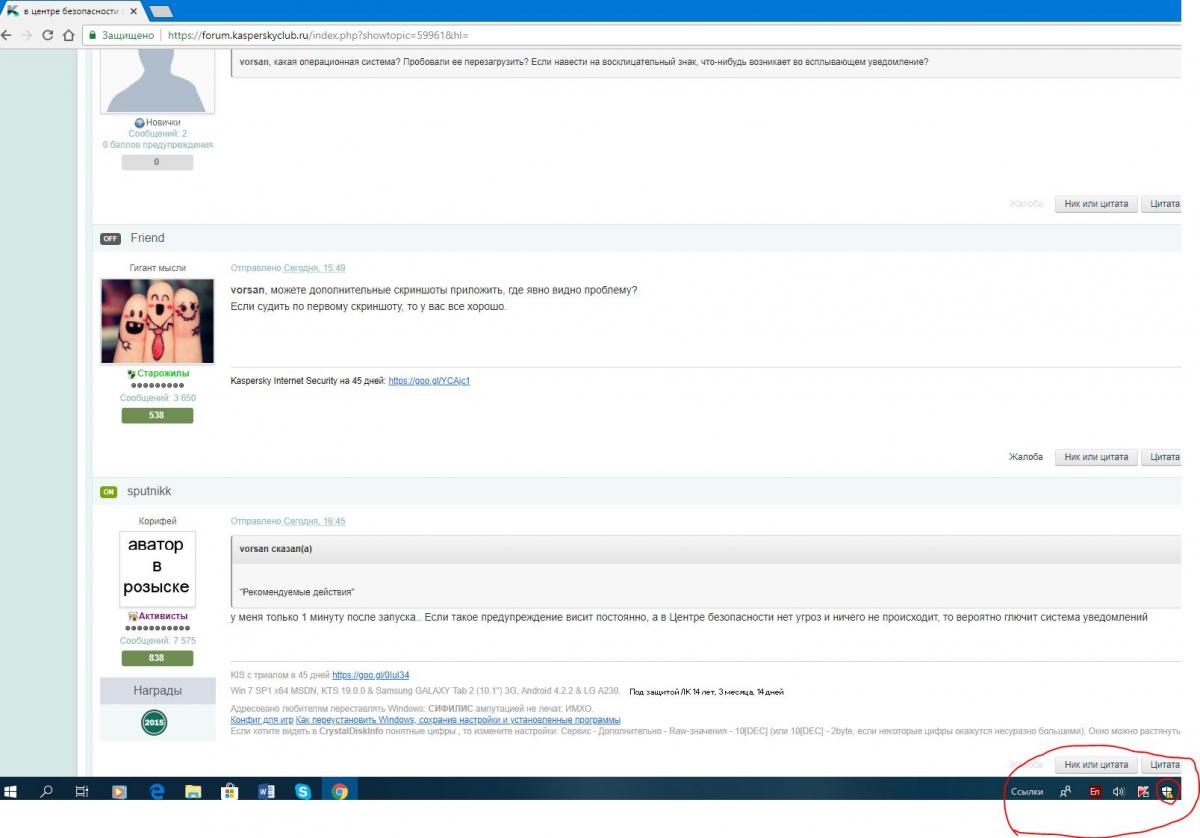Click 'Сообщений: 7 575' under sputnikk

point(157,641)
